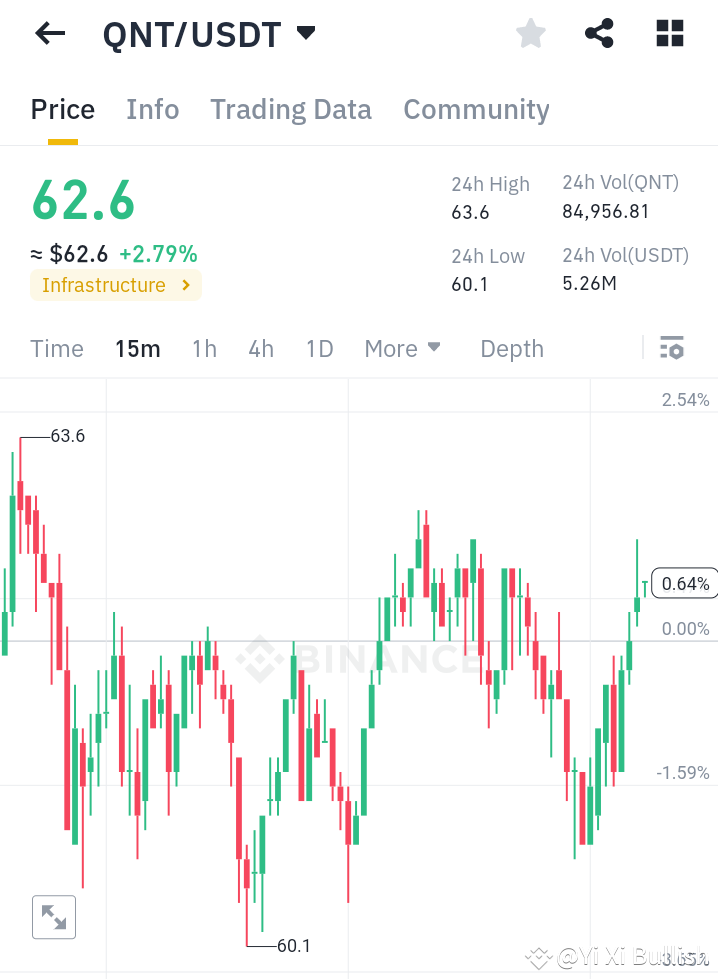Select the 0.64% percentage marker on chart
This screenshot has width=718, height=979.
pyautogui.click(x=684, y=582)
